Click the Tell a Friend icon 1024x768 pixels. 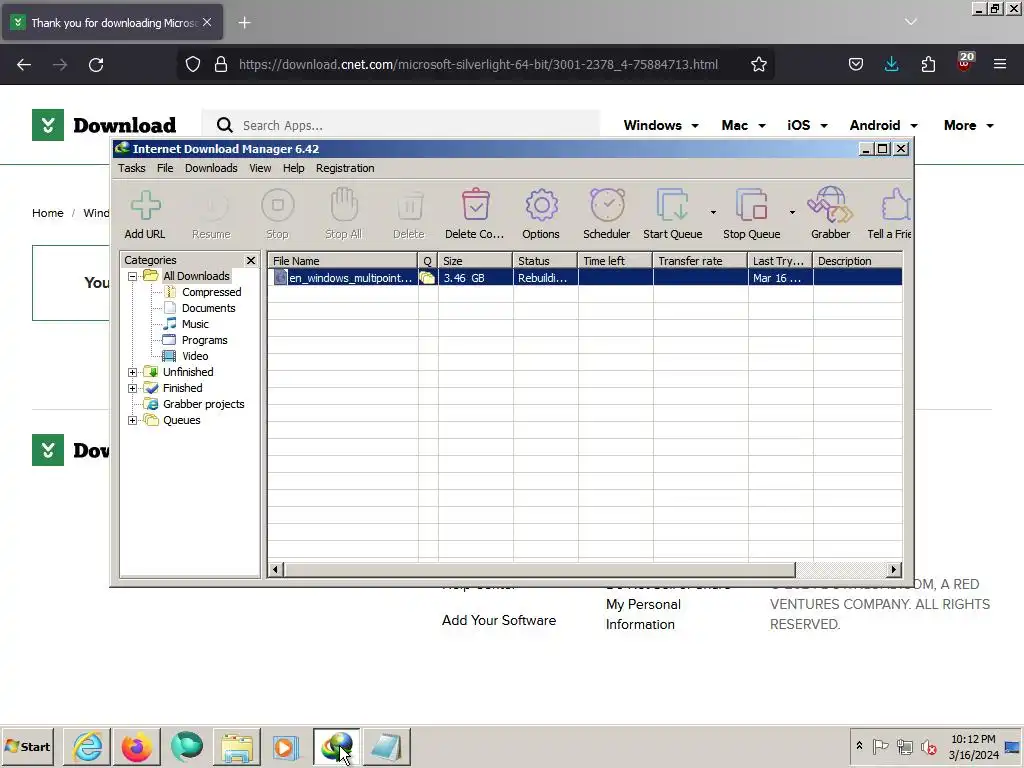click(x=895, y=206)
